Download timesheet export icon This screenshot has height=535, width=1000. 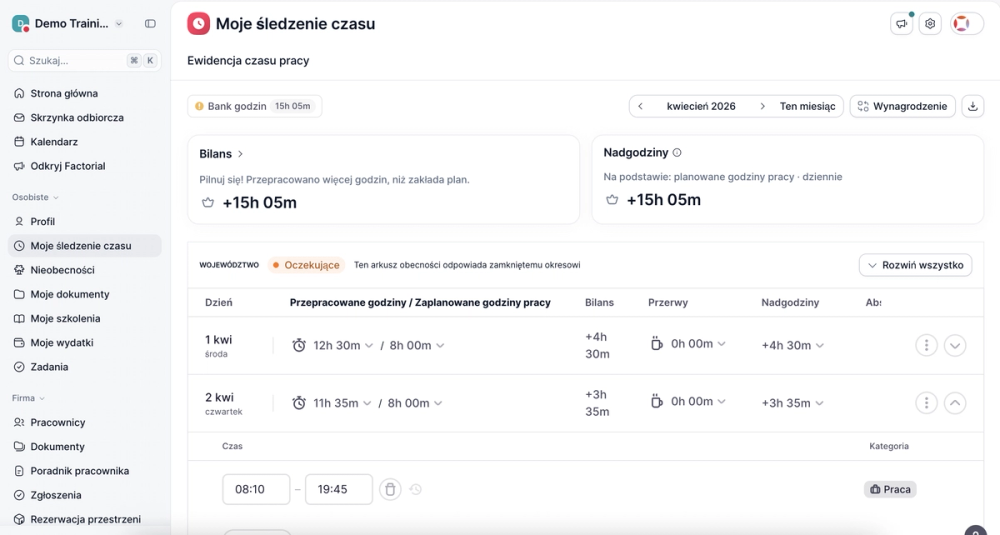point(973,106)
